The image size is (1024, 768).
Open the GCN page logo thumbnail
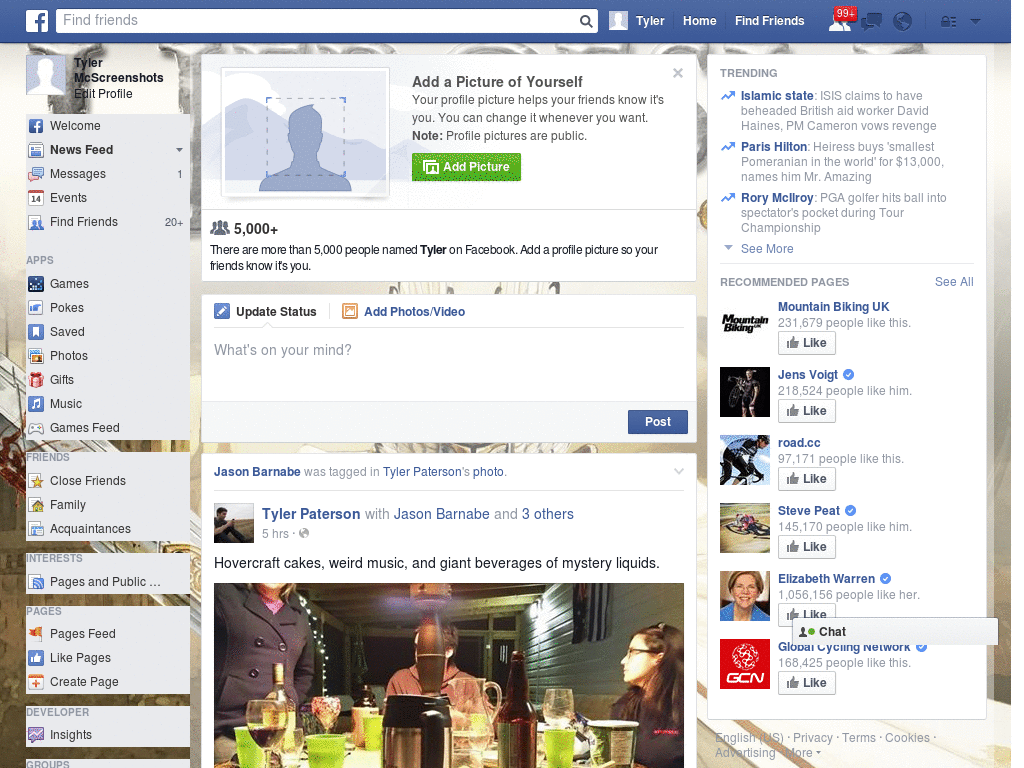[744, 664]
